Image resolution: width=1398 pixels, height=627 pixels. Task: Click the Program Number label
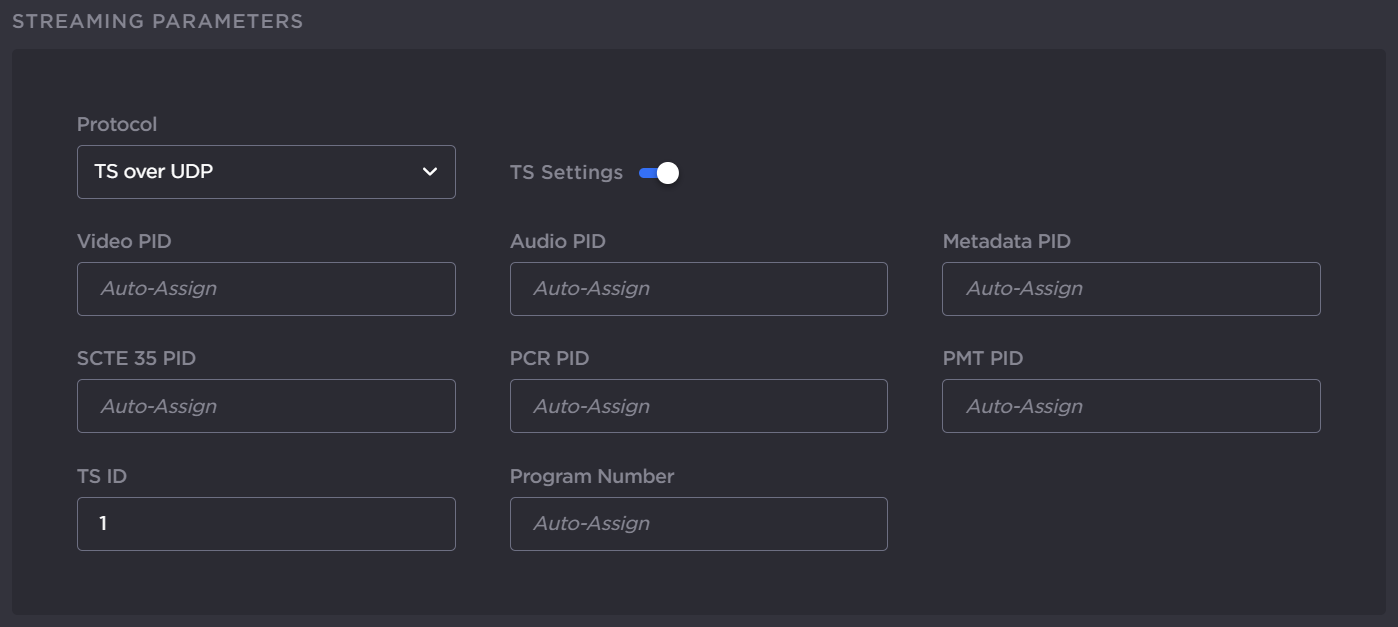click(592, 476)
